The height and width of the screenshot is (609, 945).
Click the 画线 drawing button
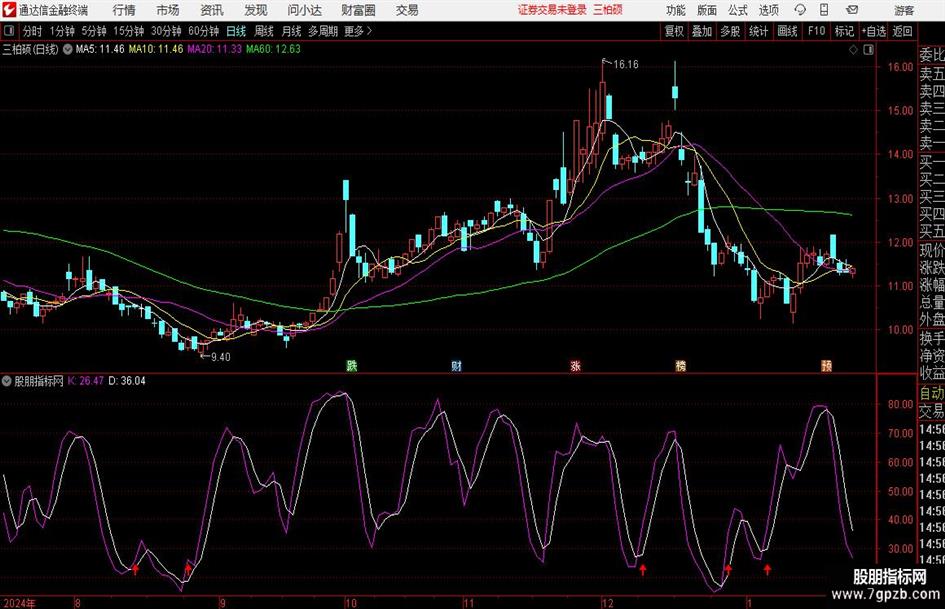tap(787, 31)
